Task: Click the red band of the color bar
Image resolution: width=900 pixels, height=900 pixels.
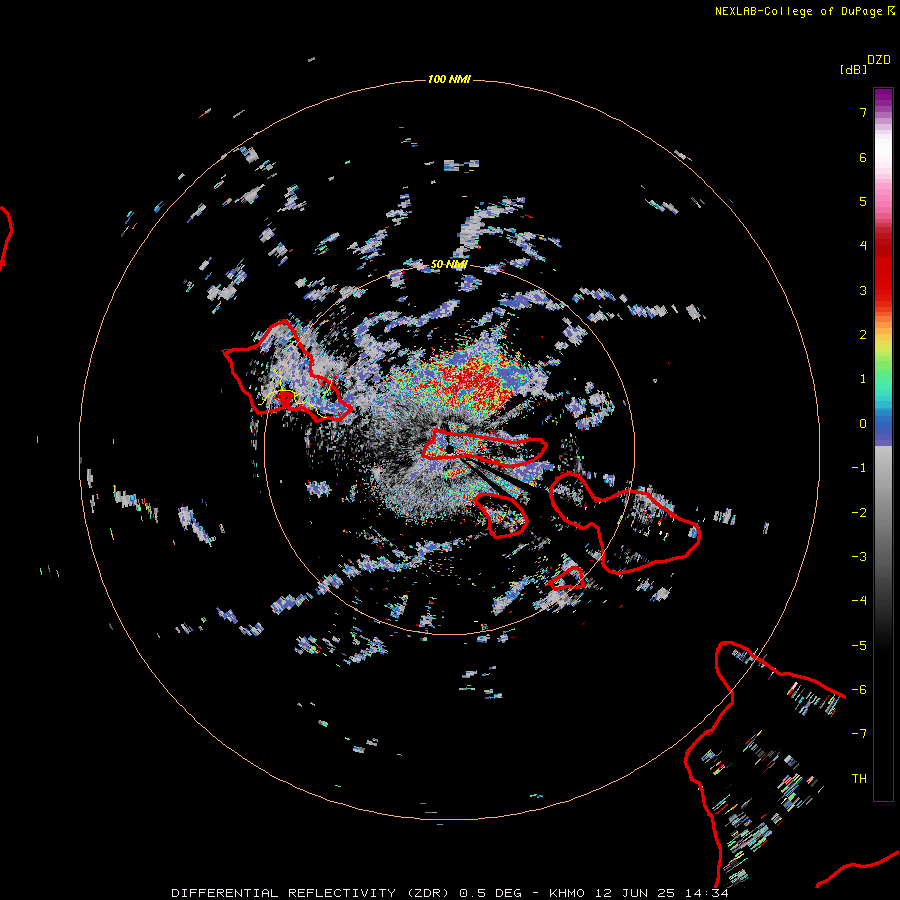Action: pos(883,270)
